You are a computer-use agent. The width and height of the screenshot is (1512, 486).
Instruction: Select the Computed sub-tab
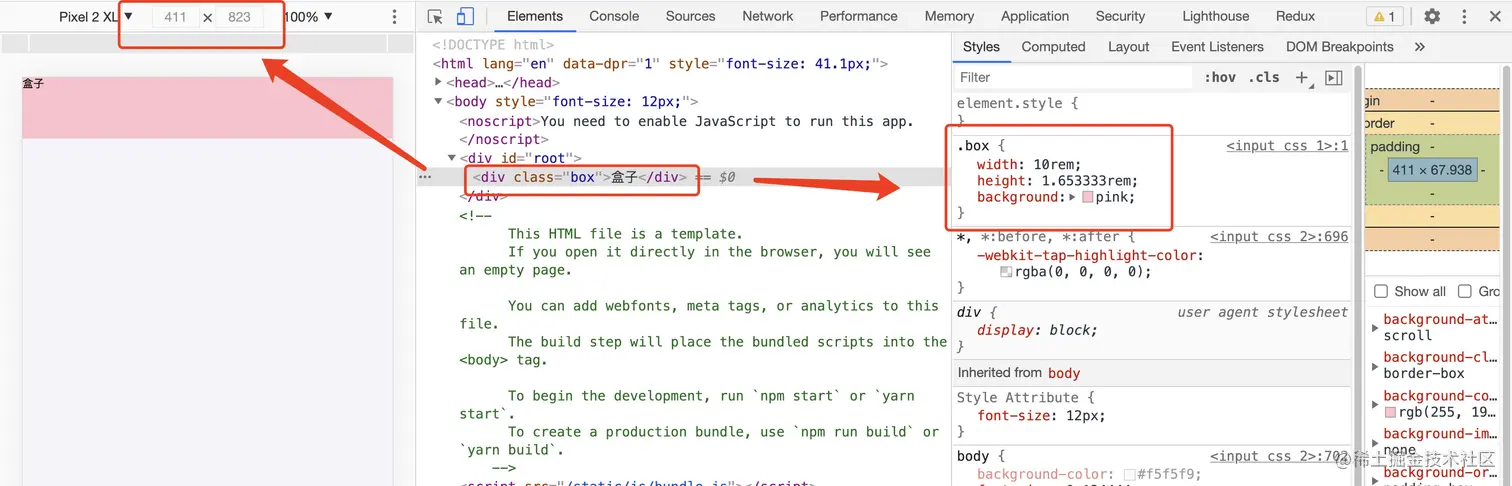pyautogui.click(x=1053, y=47)
